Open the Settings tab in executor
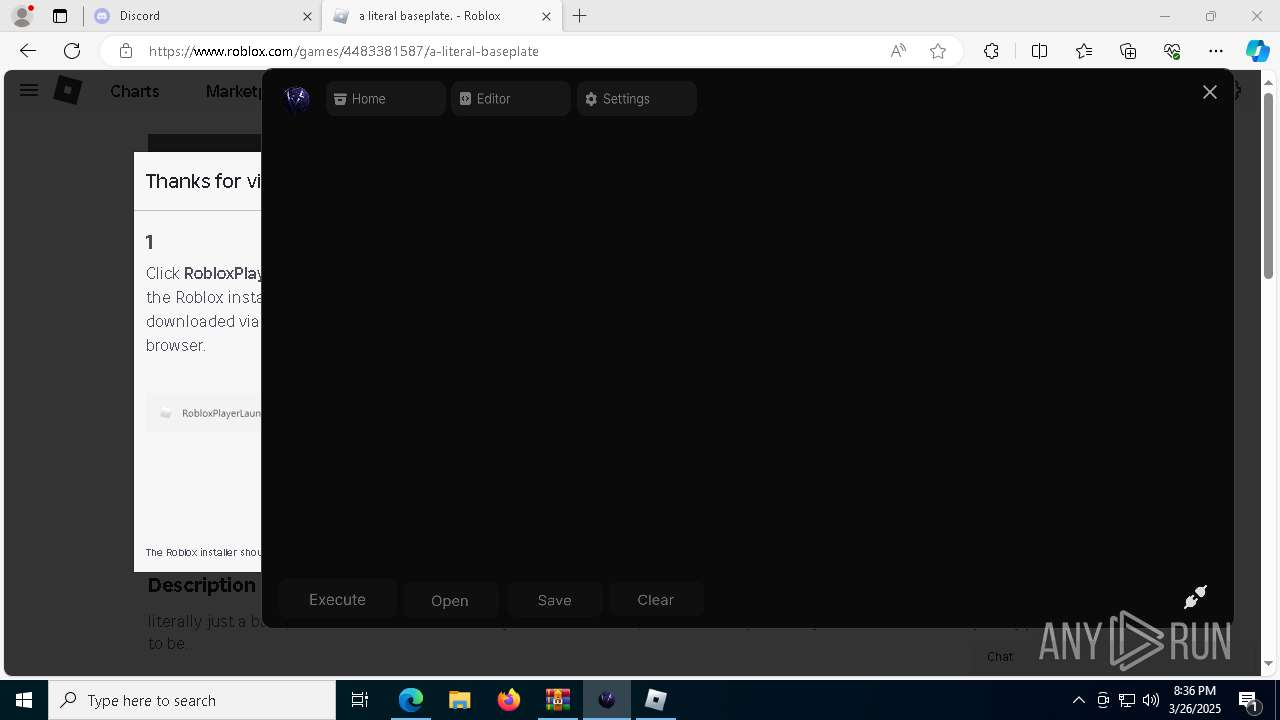Screen dimensions: 1280x720 click(637, 99)
